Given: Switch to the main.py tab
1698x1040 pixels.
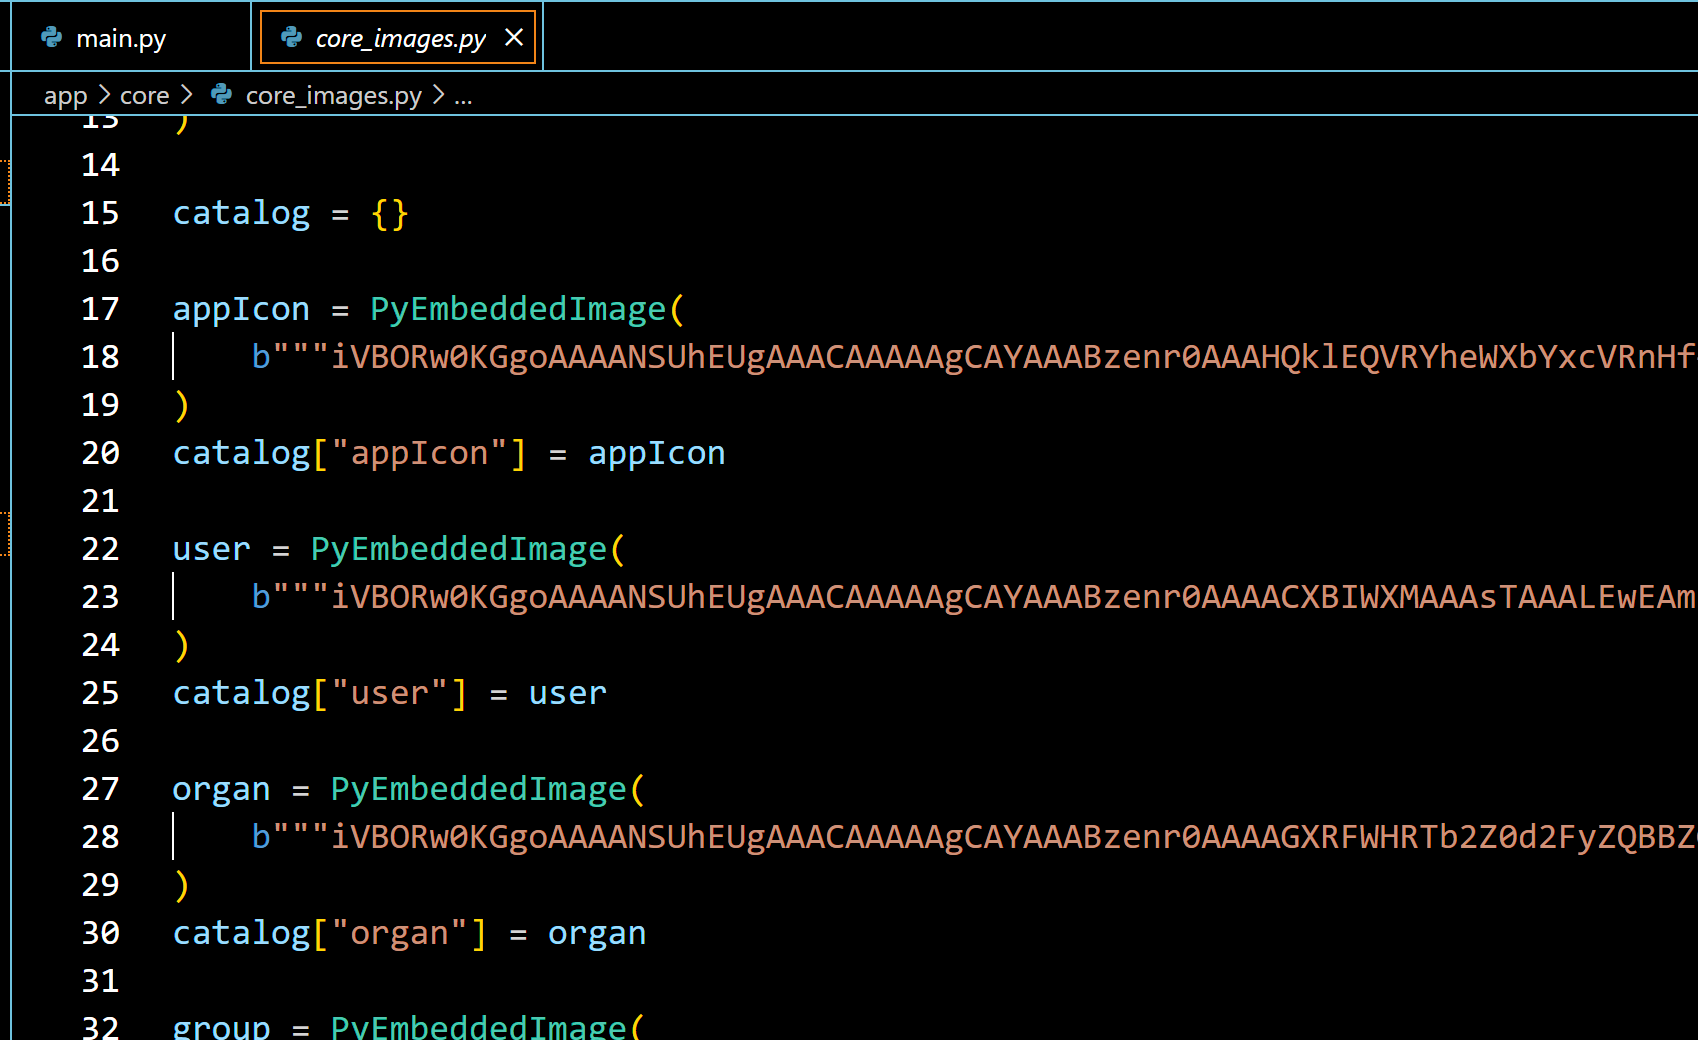Looking at the screenshot, I should pyautogui.click(x=120, y=38).
